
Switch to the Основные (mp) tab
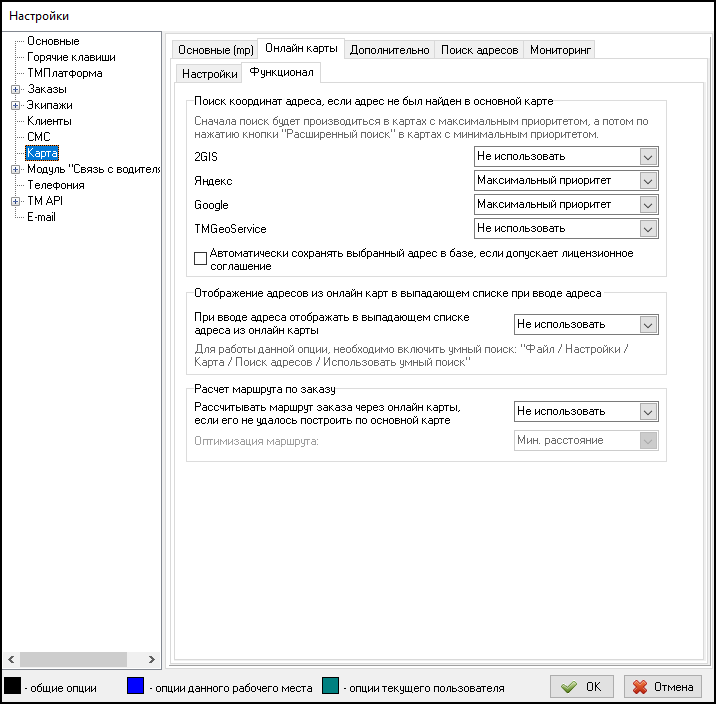(x=214, y=50)
